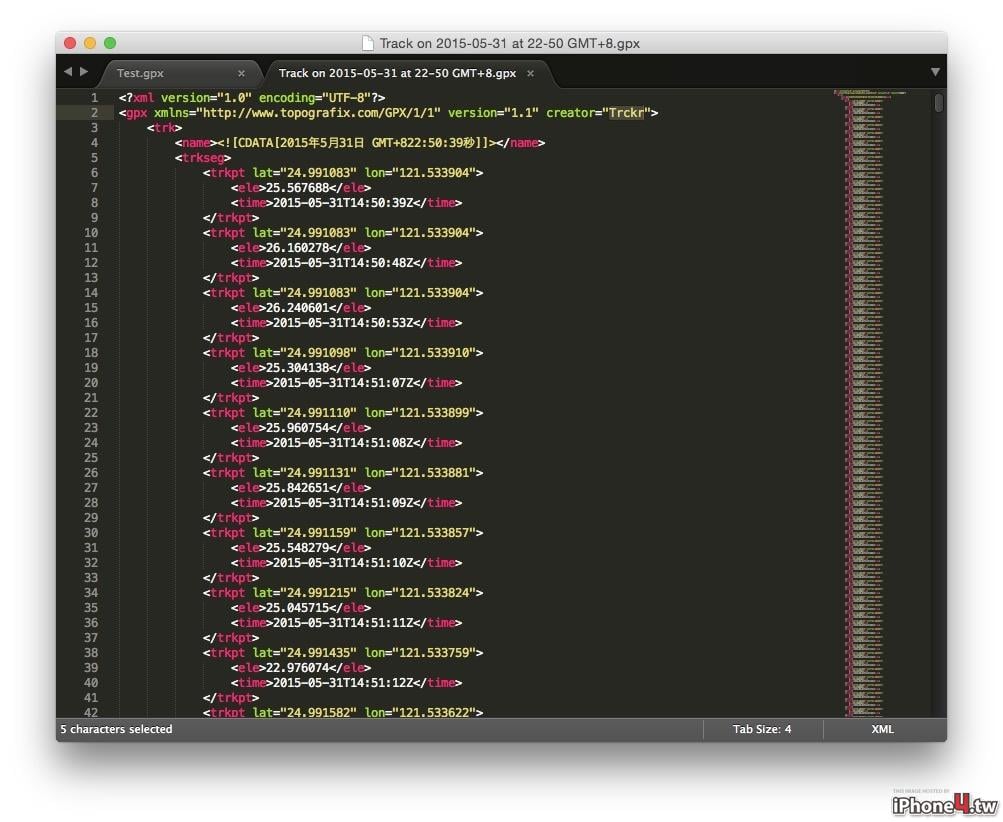
Task: Click lon value "121.533910"
Action: coord(434,352)
